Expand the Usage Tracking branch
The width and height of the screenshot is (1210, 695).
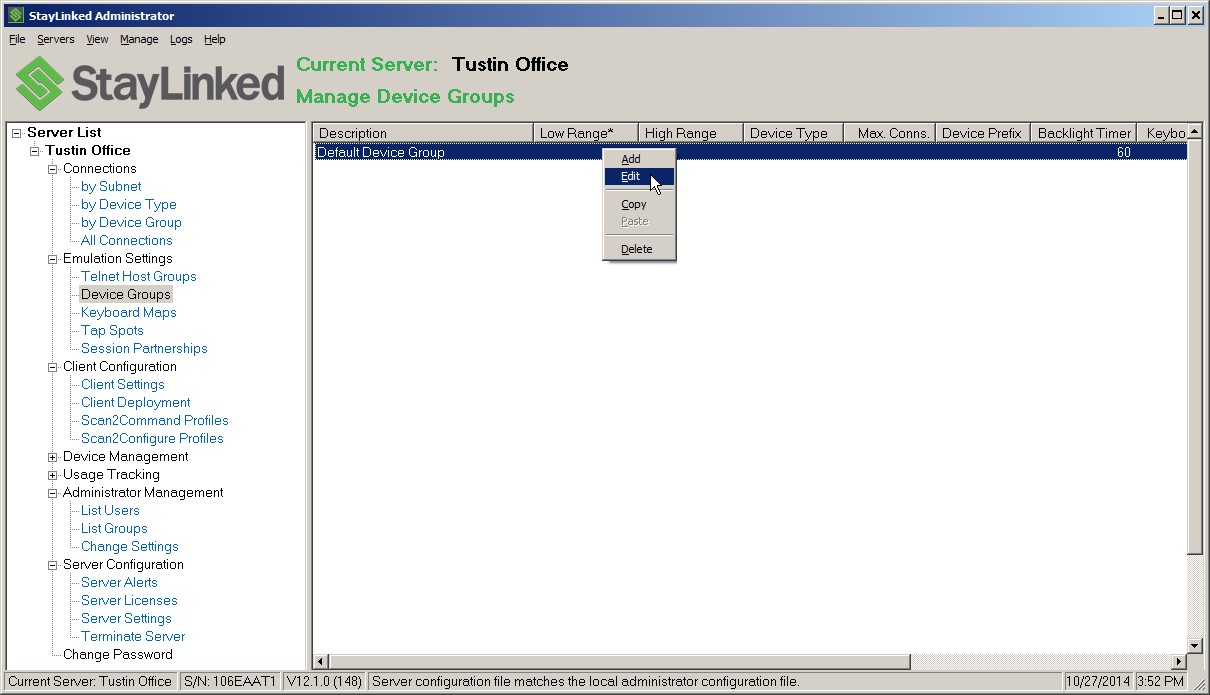[51, 474]
